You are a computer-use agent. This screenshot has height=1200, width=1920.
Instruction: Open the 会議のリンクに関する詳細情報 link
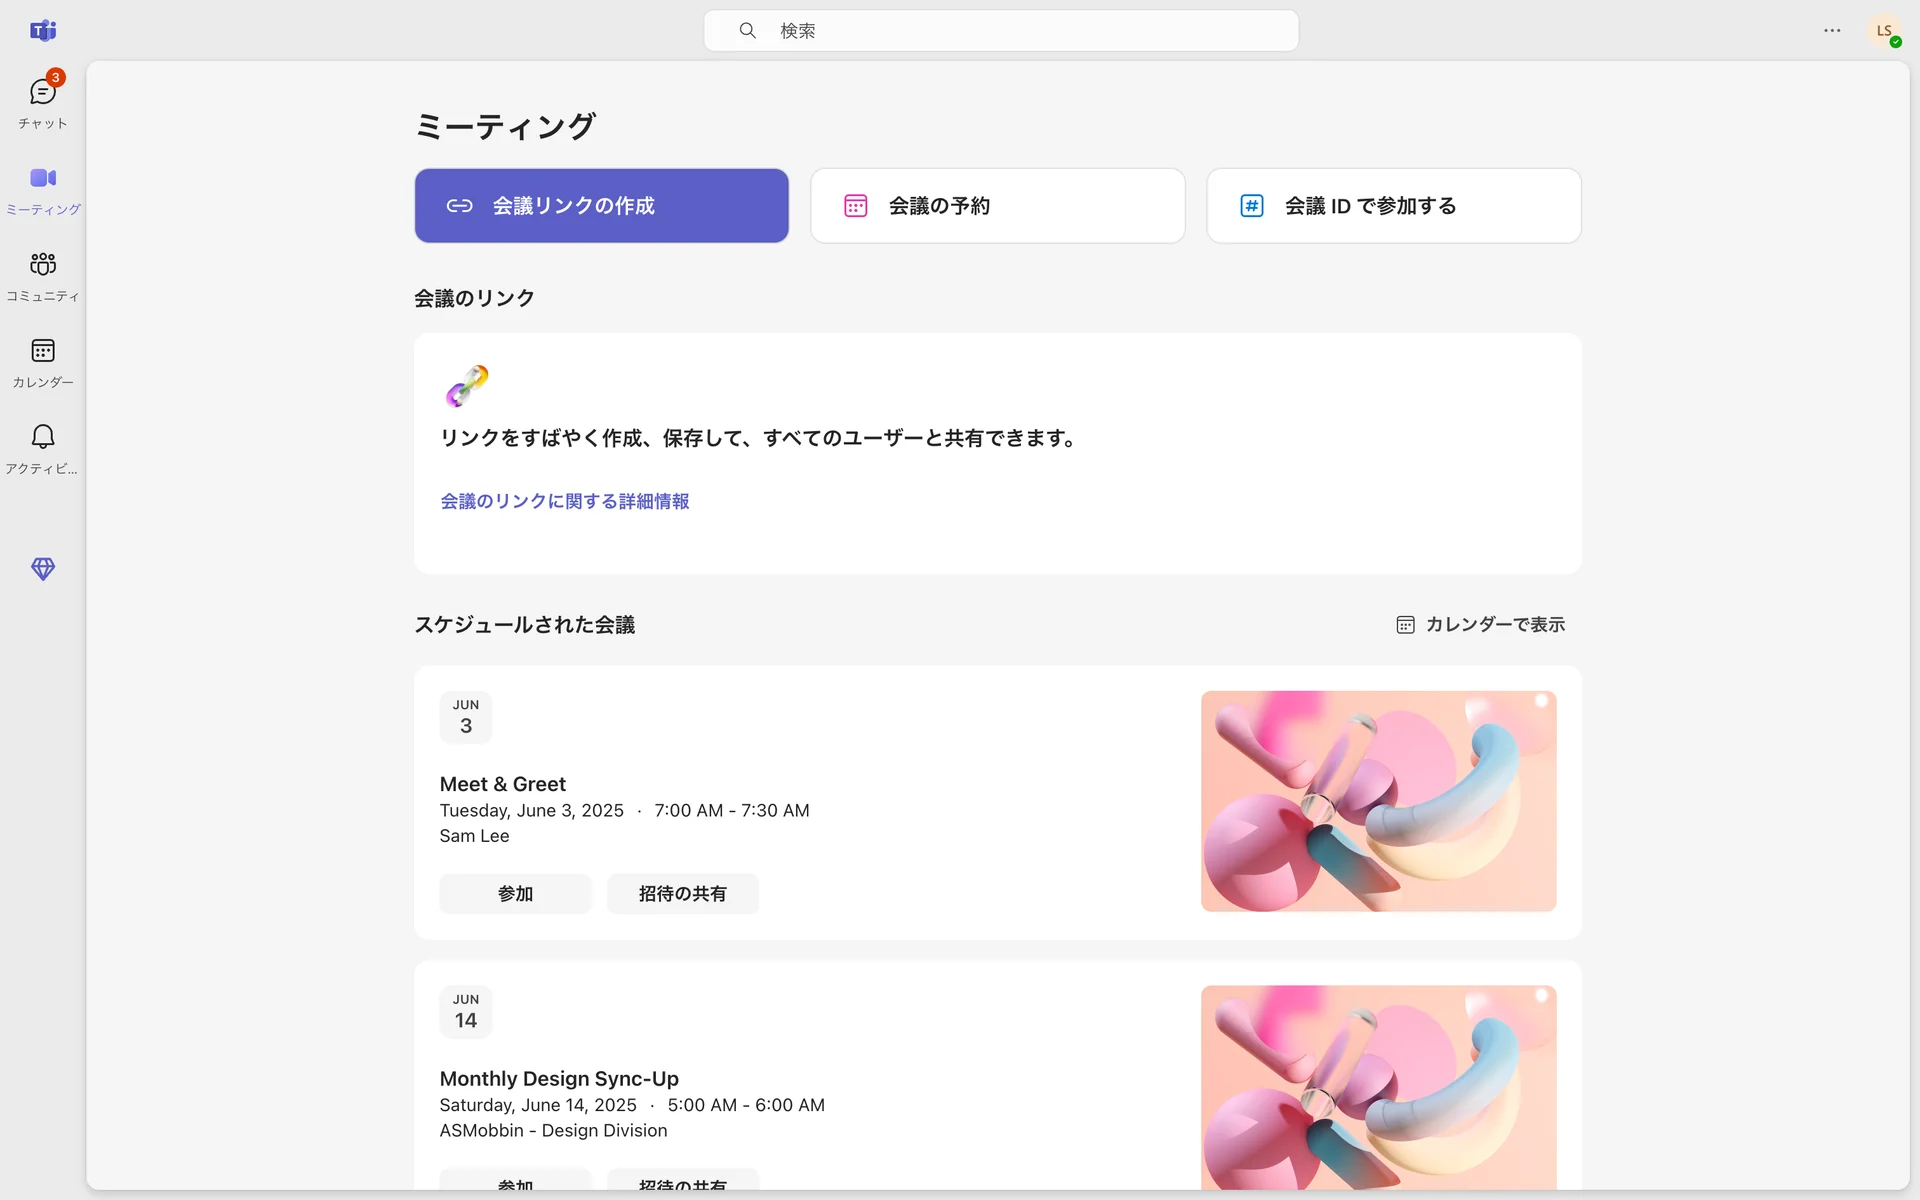coord(564,502)
